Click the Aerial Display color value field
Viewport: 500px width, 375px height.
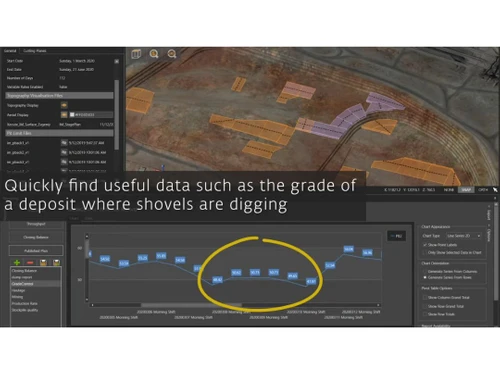coord(91,115)
